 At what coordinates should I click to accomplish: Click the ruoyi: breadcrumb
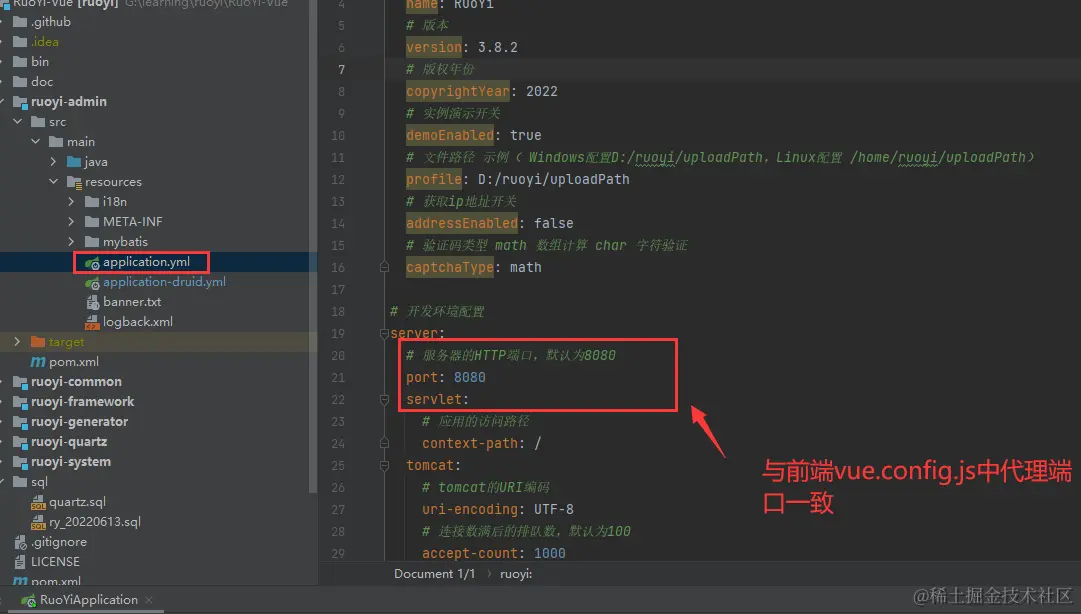pyautogui.click(x=516, y=573)
